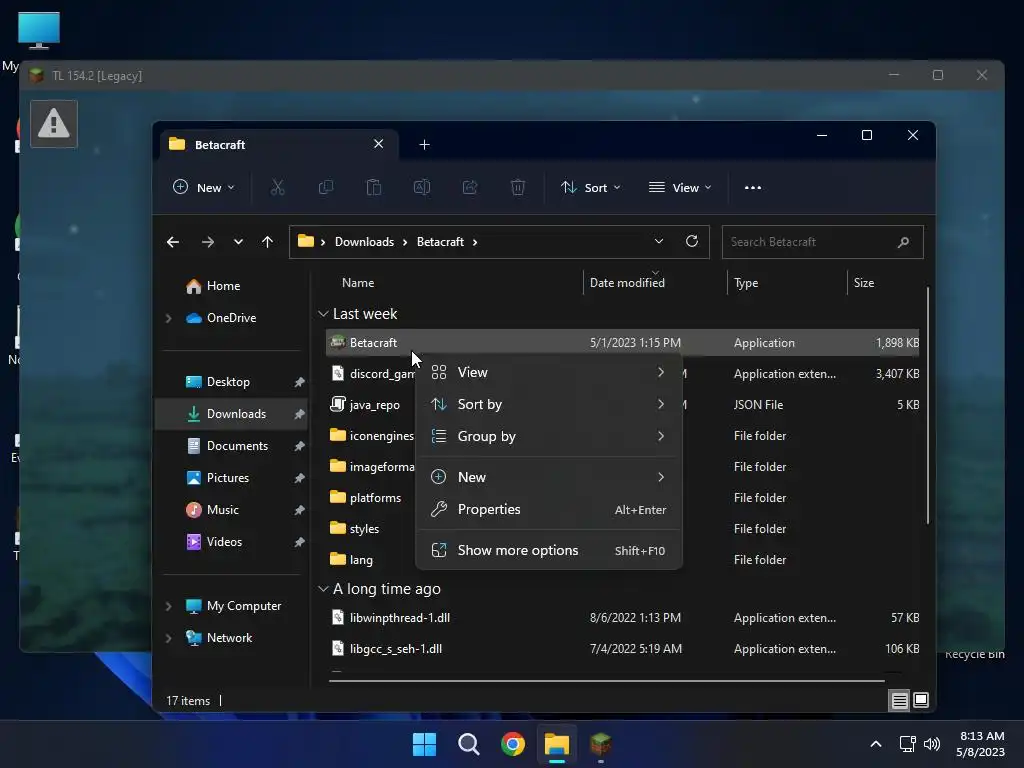Sort by the Size column header
Viewport: 1024px width, 768px height.
point(863,283)
